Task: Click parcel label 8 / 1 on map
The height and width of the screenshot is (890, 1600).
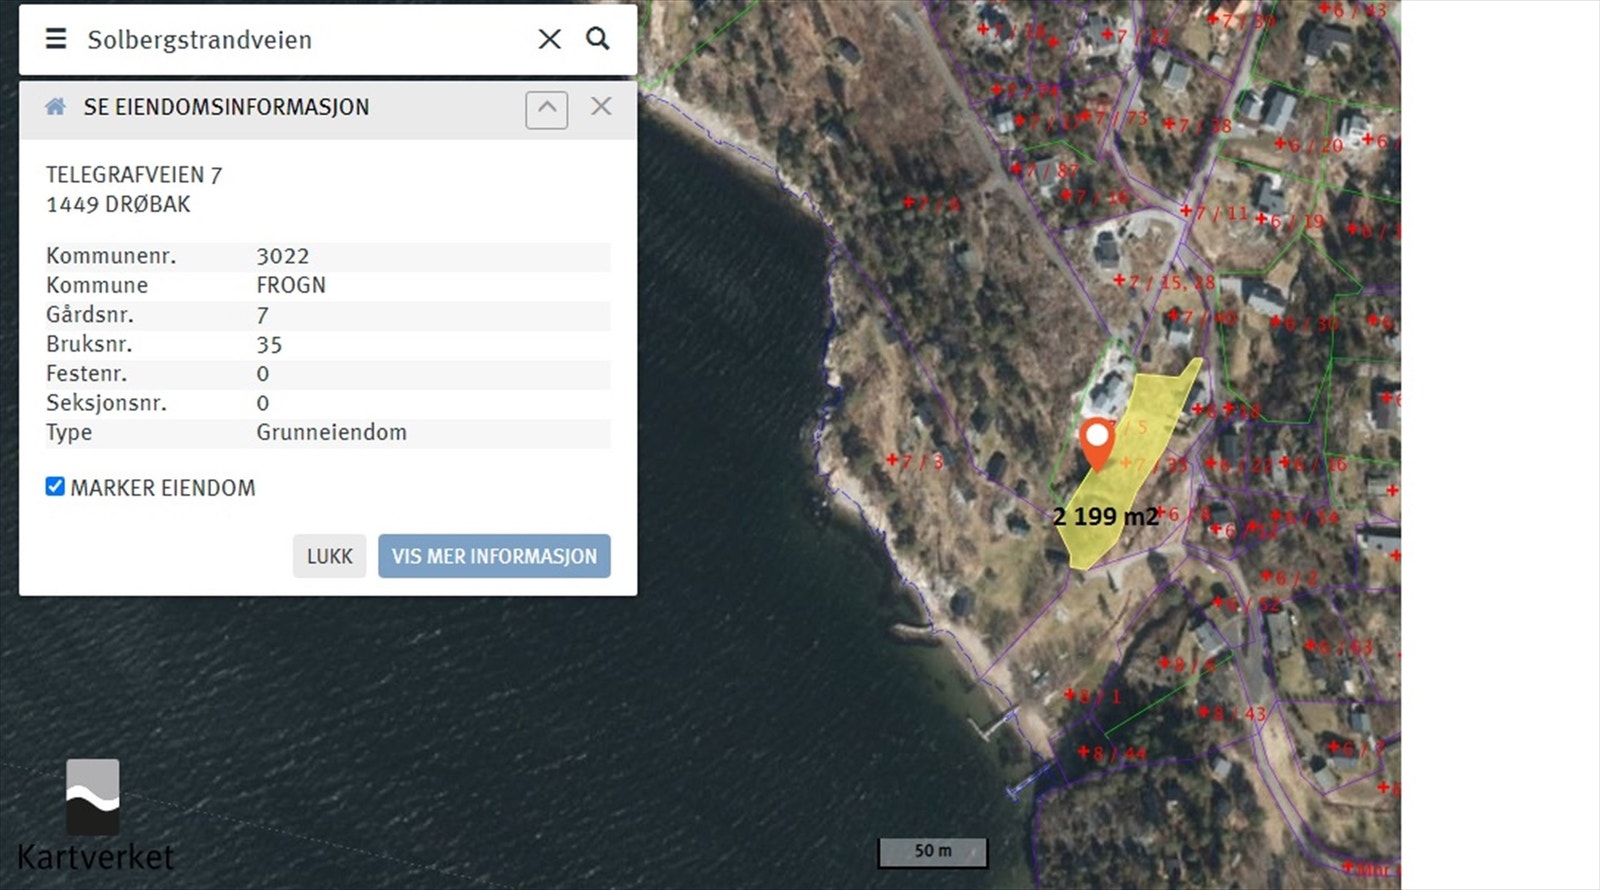Action: pos(1092,696)
